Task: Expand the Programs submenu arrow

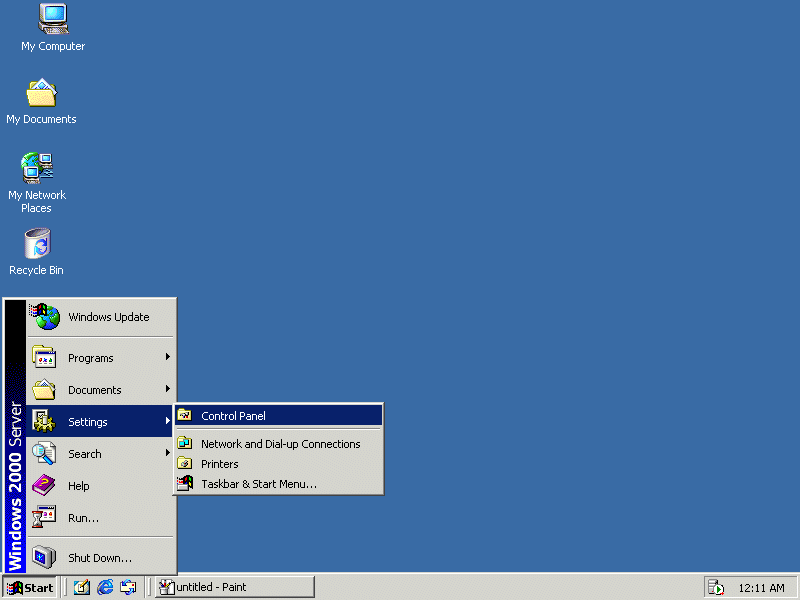Action: [x=167, y=357]
